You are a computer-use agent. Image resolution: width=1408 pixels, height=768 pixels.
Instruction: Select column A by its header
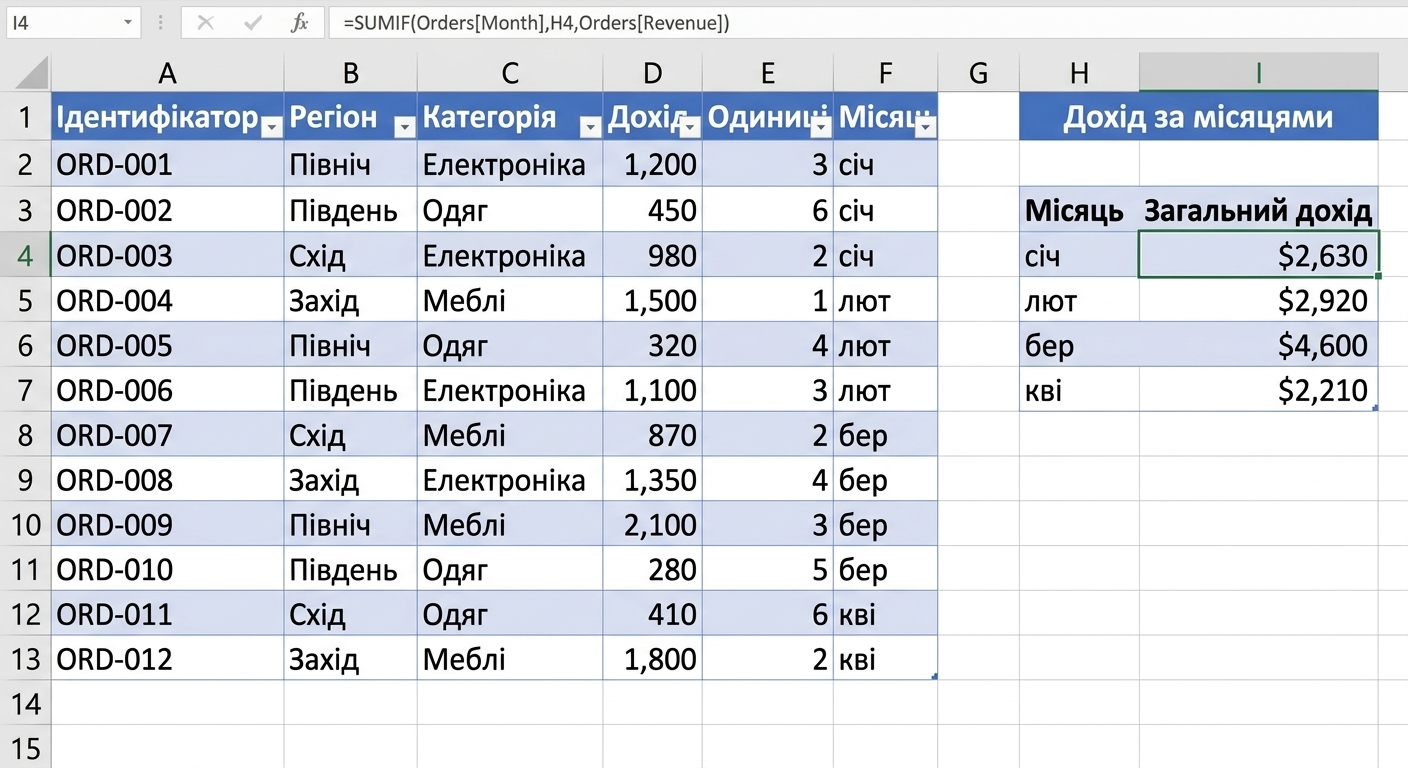(x=168, y=72)
